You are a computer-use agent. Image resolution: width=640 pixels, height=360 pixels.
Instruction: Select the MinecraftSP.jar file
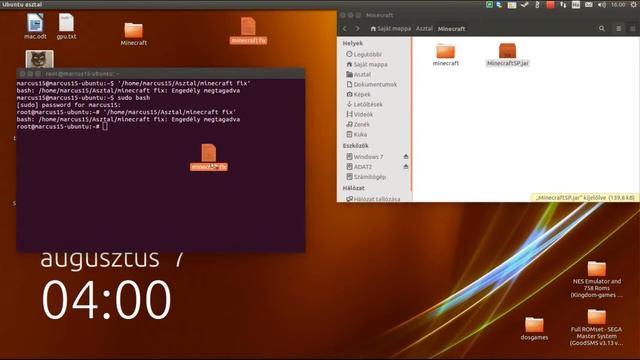pos(507,54)
